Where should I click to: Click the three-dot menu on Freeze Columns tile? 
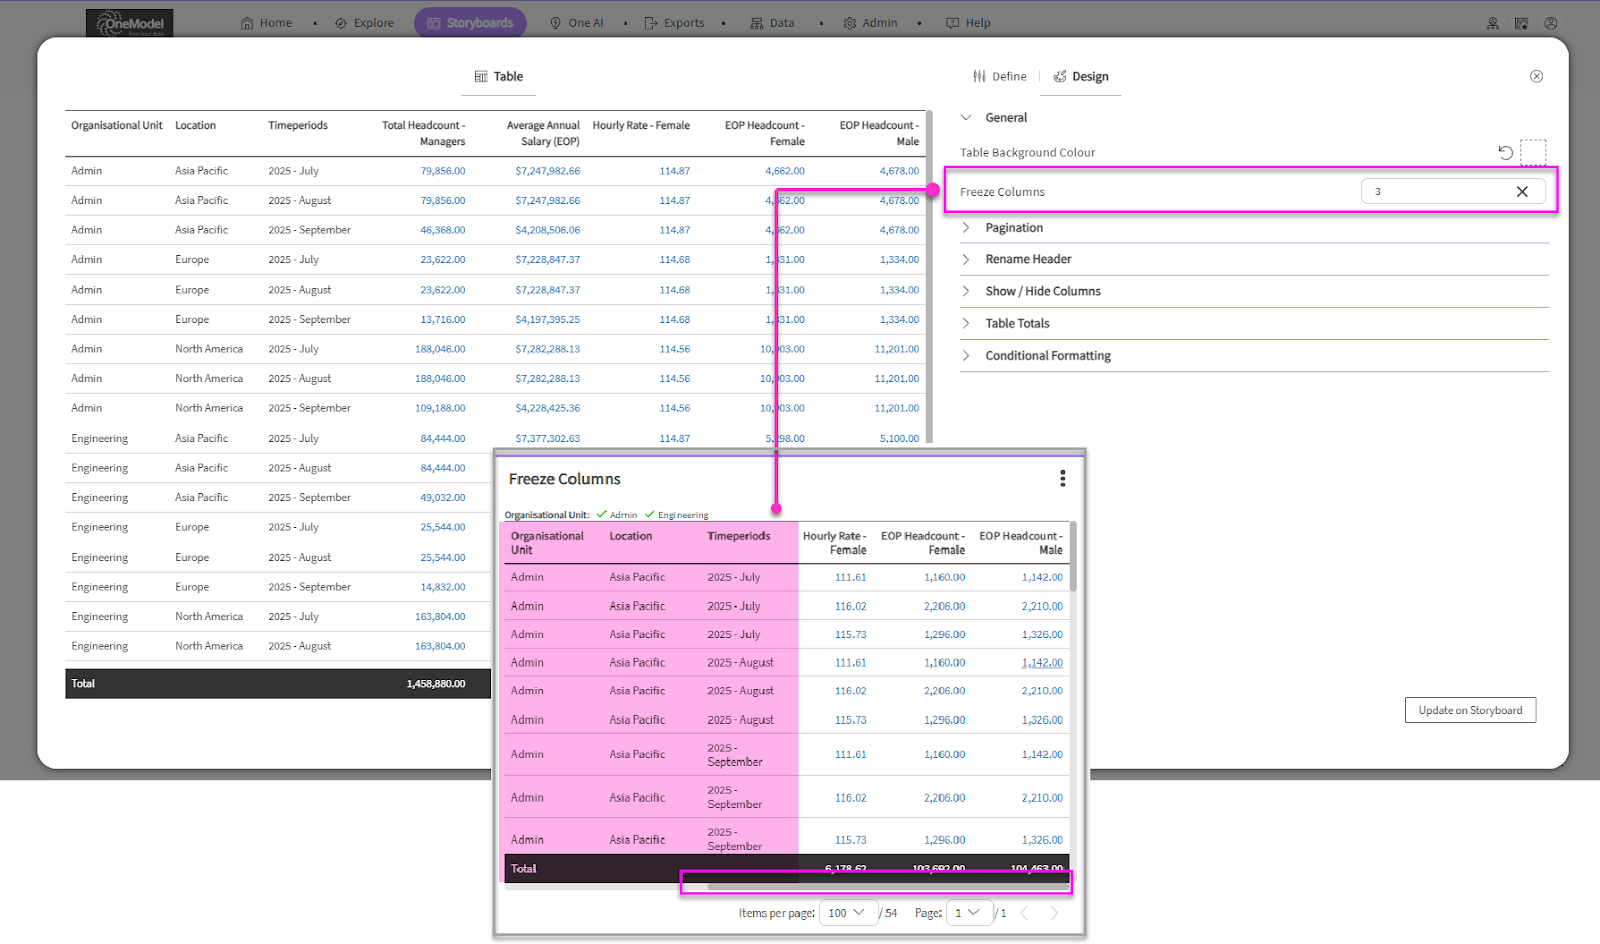click(1062, 479)
